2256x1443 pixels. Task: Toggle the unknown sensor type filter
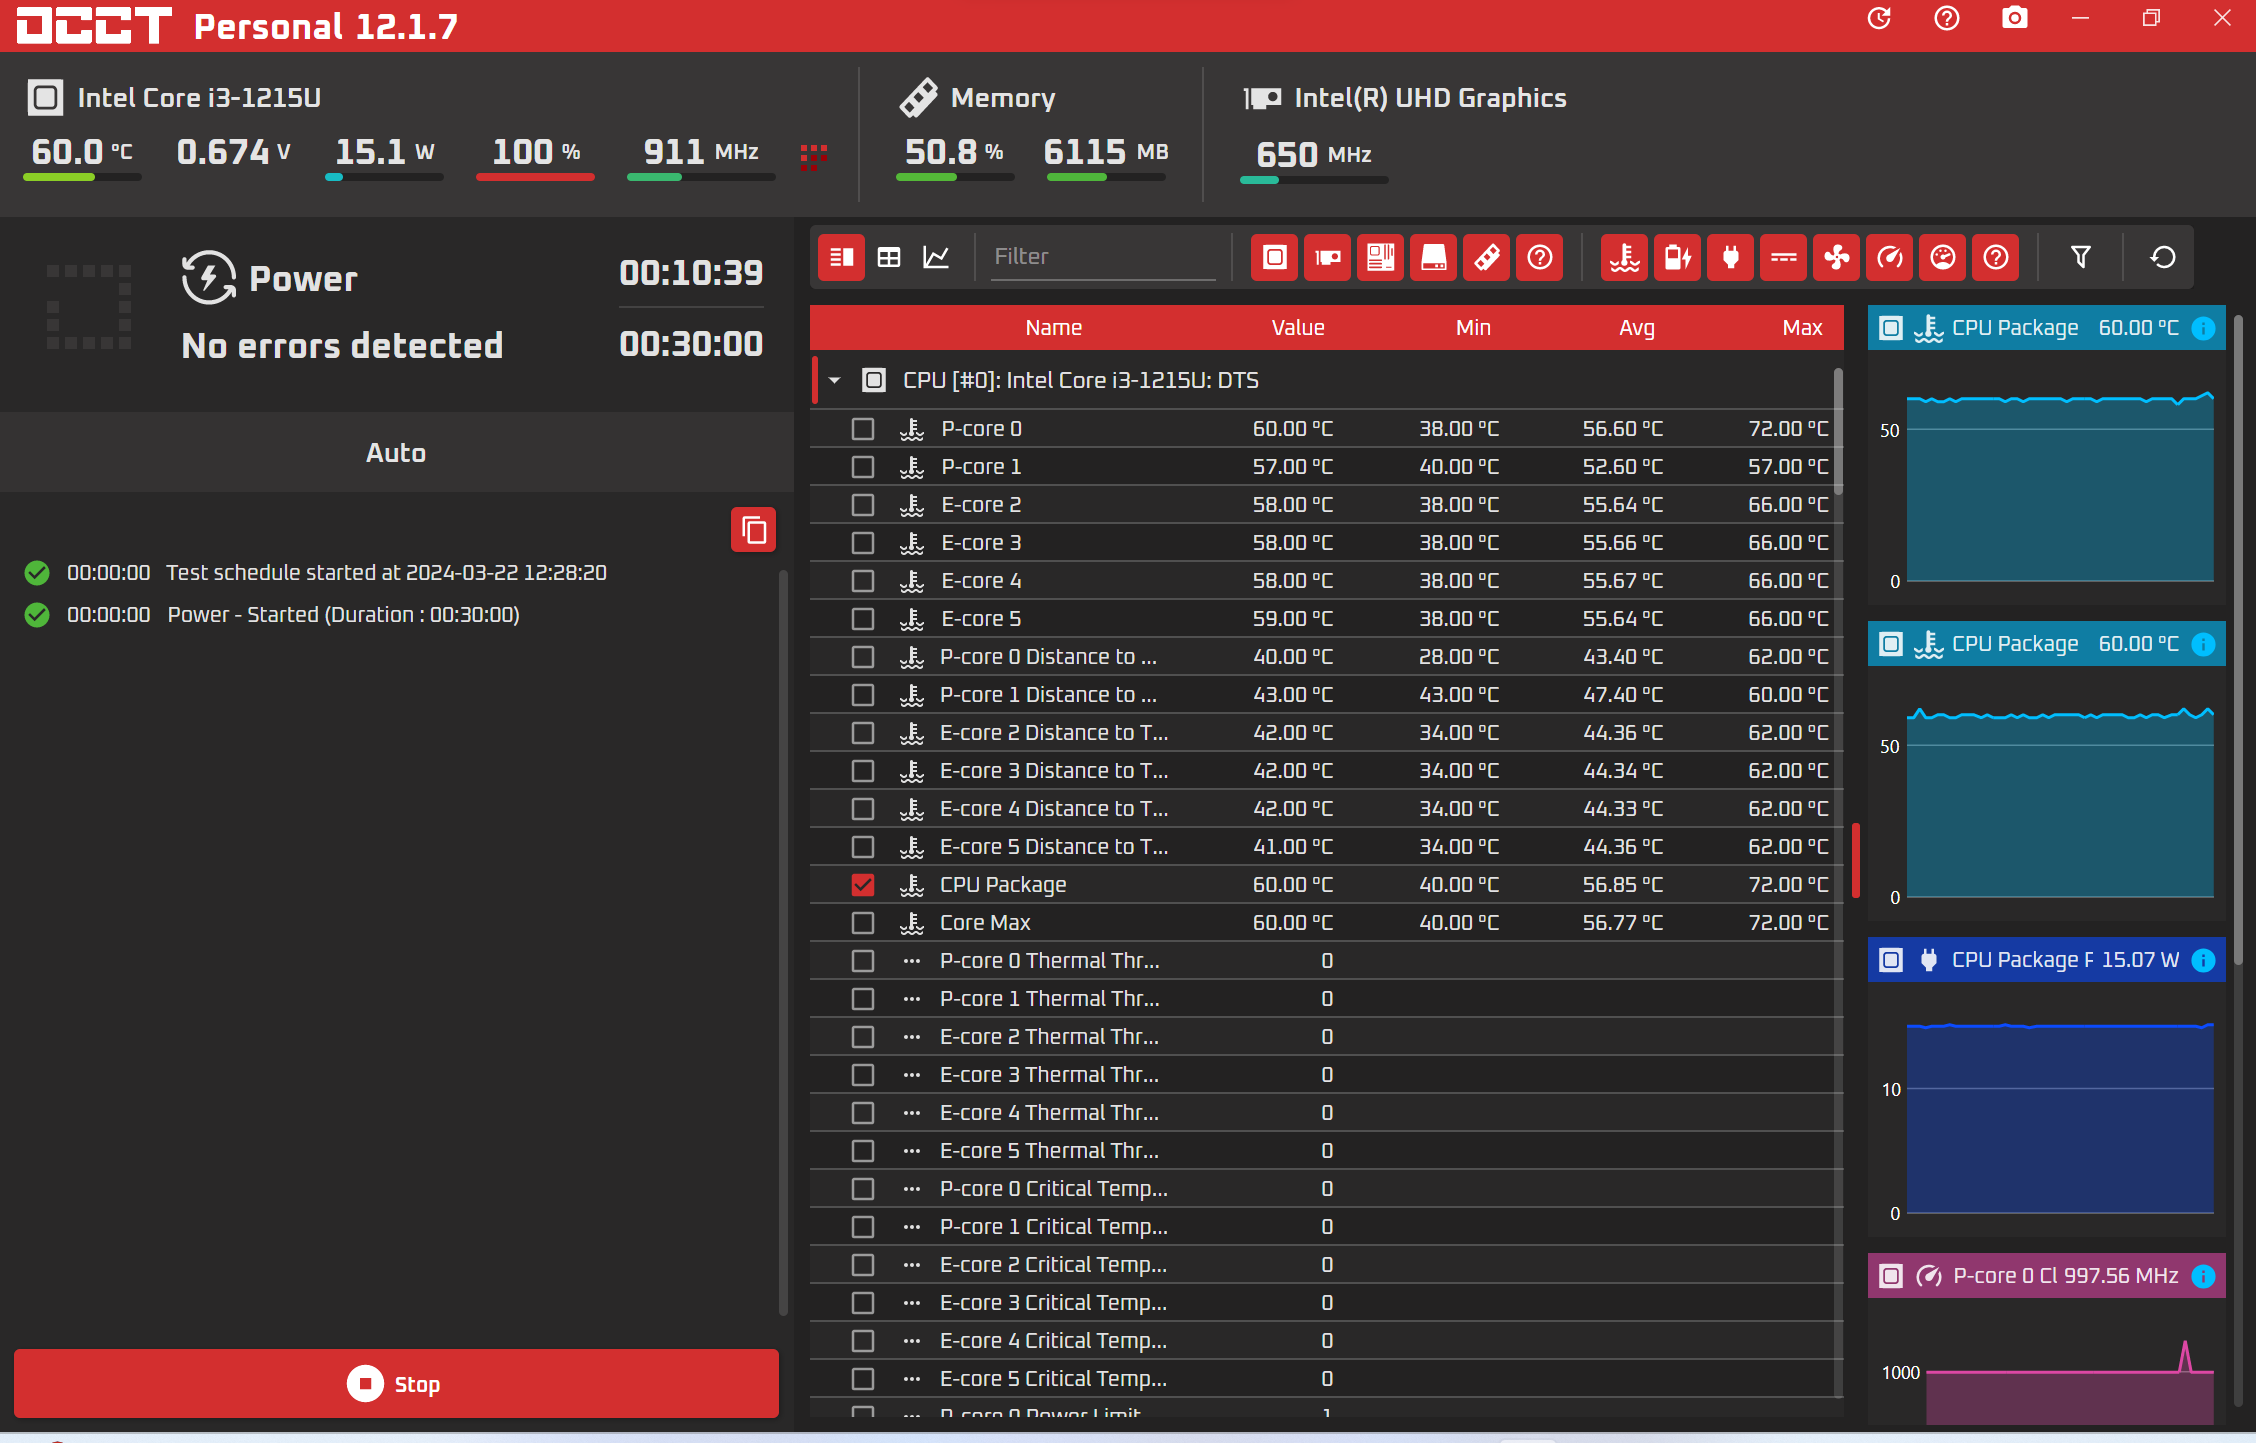(1995, 257)
